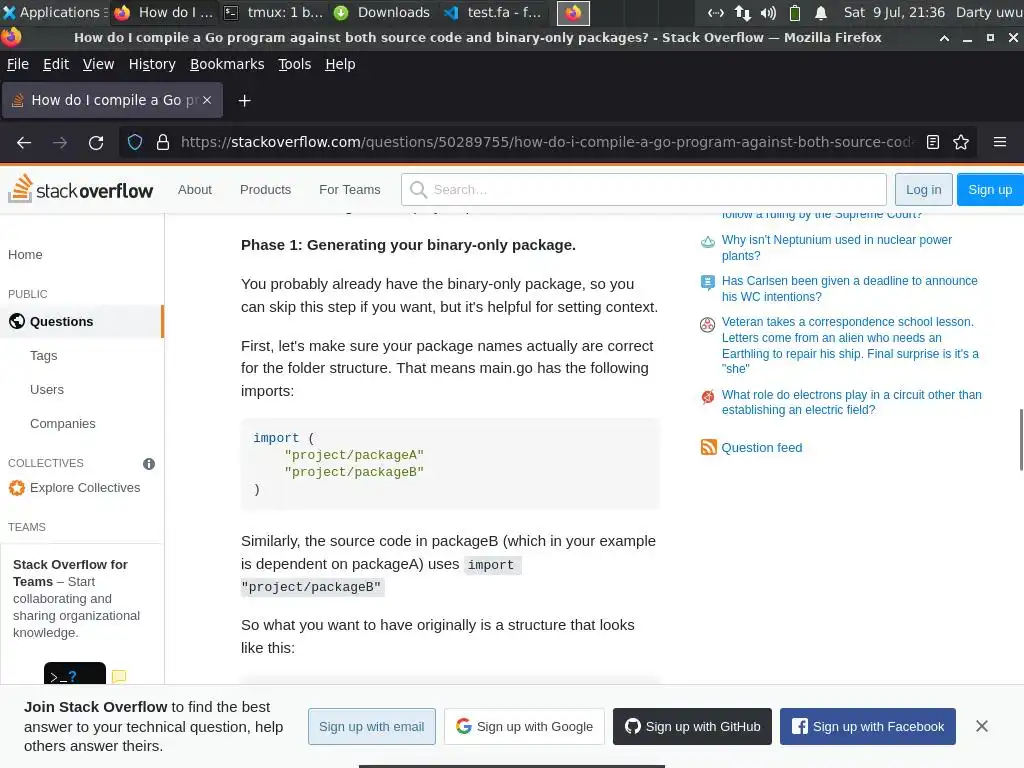Image resolution: width=1024 pixels, height=768 pixels.
Task: Click the Question feed RSS icon
Action: click(x=709, y=447)
